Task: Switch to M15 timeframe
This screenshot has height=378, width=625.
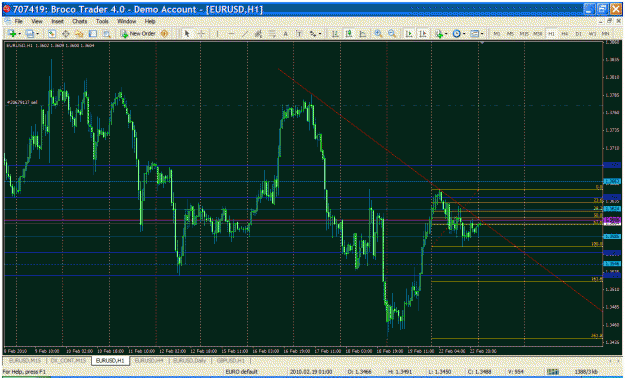Action: coord(524,34)
